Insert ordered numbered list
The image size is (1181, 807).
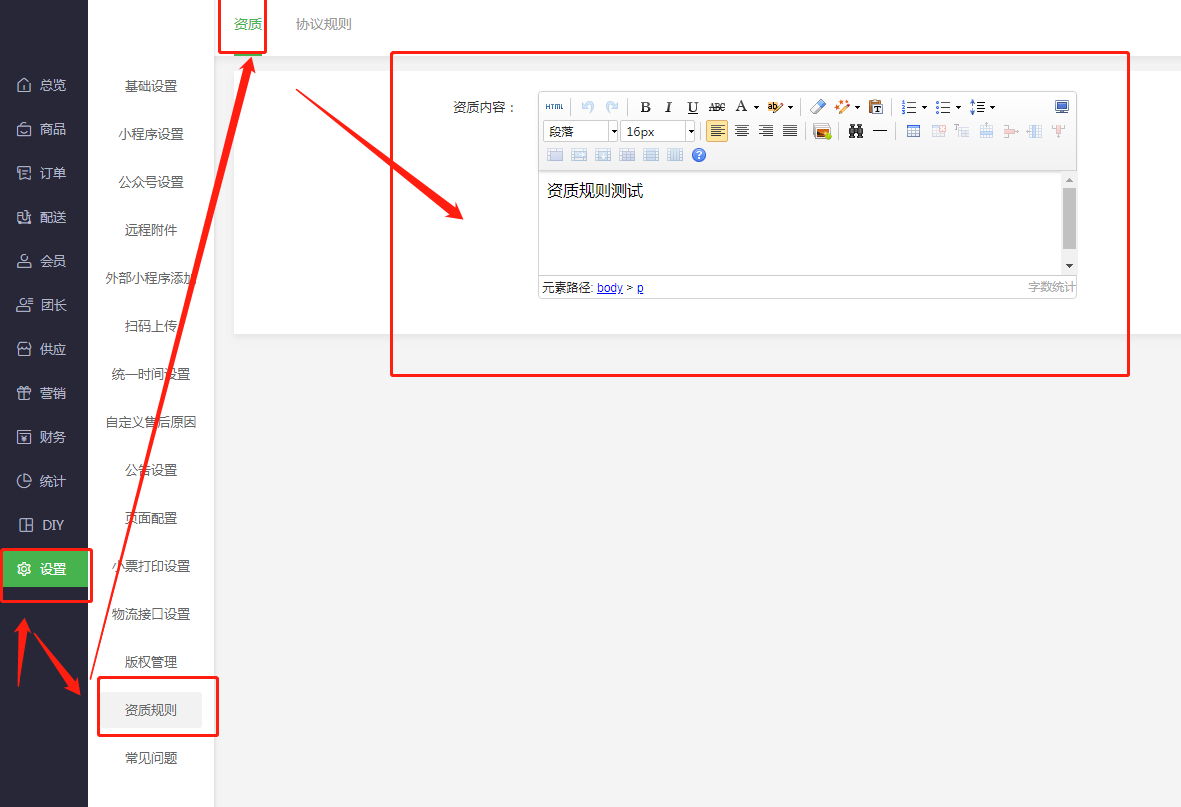pyautogui.click(x=909, y=107)
